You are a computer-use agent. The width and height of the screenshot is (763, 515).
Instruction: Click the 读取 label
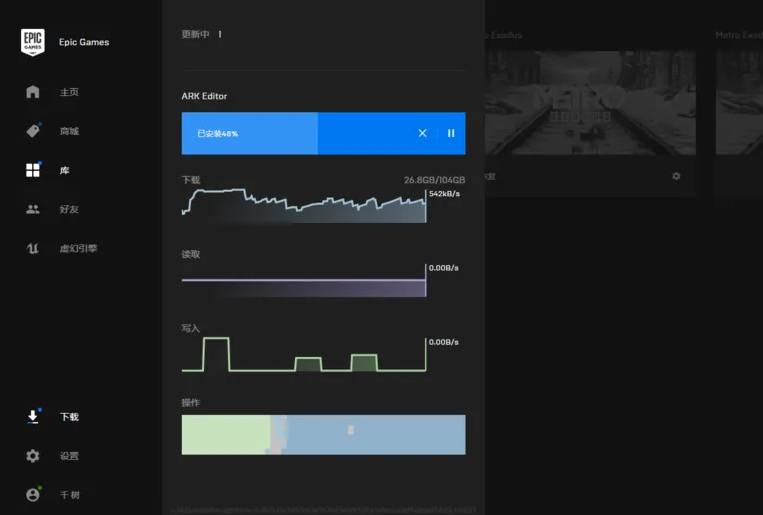[191, 254]
